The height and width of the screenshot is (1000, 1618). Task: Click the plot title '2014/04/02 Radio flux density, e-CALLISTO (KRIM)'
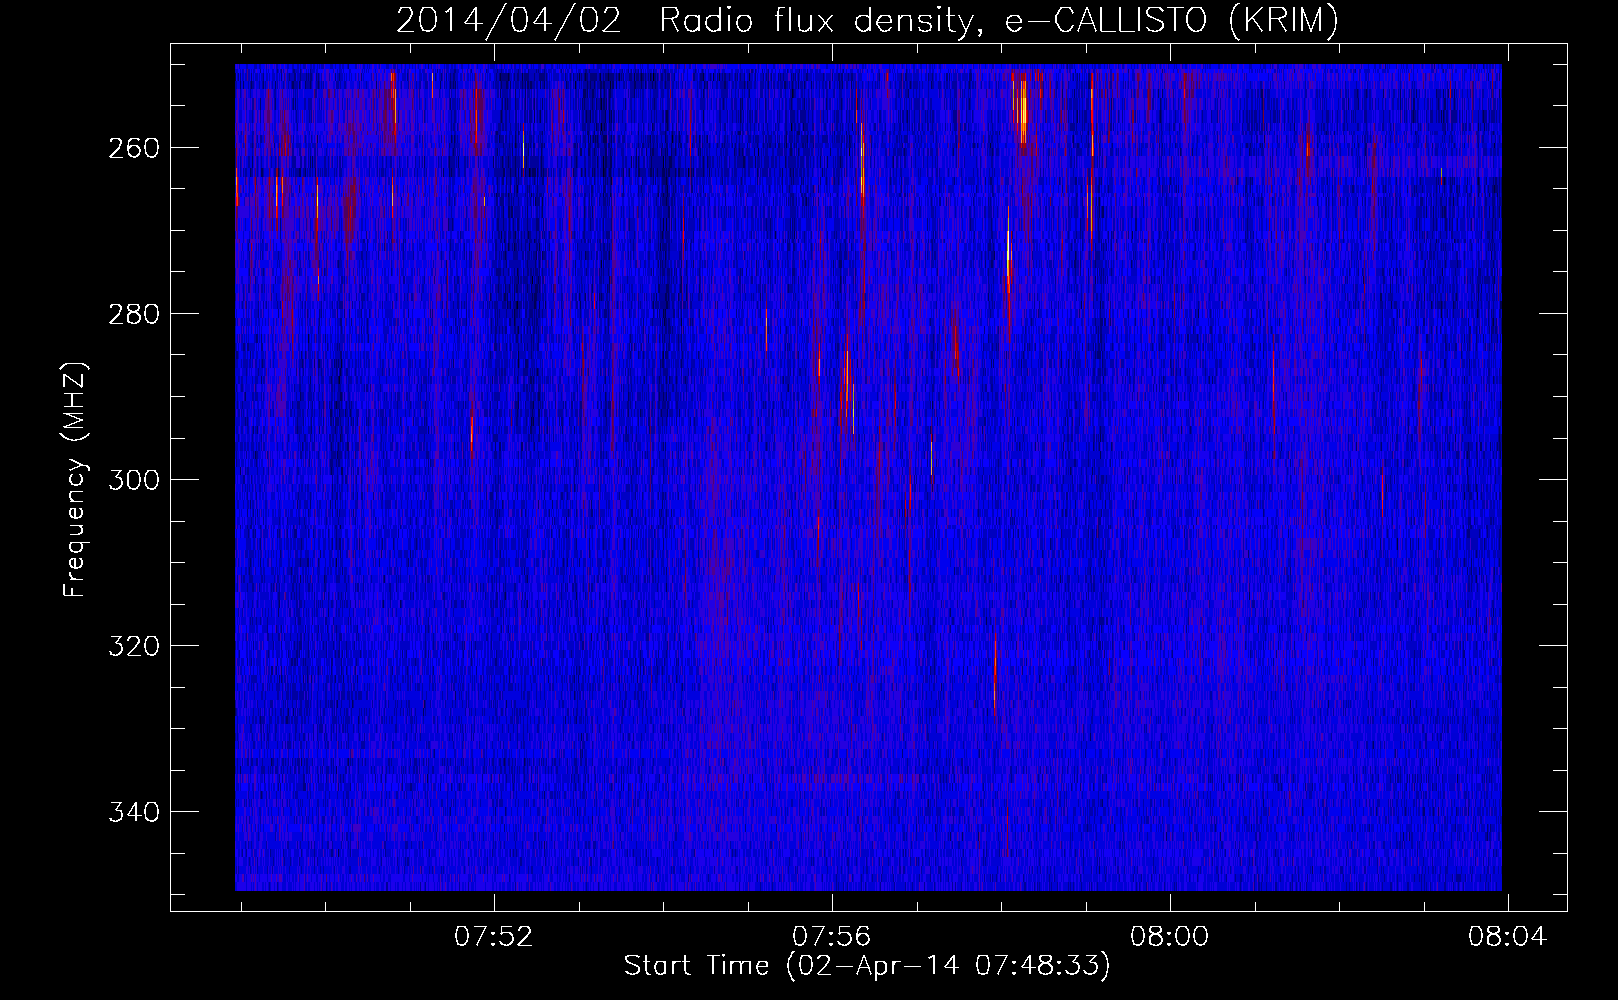867,21
